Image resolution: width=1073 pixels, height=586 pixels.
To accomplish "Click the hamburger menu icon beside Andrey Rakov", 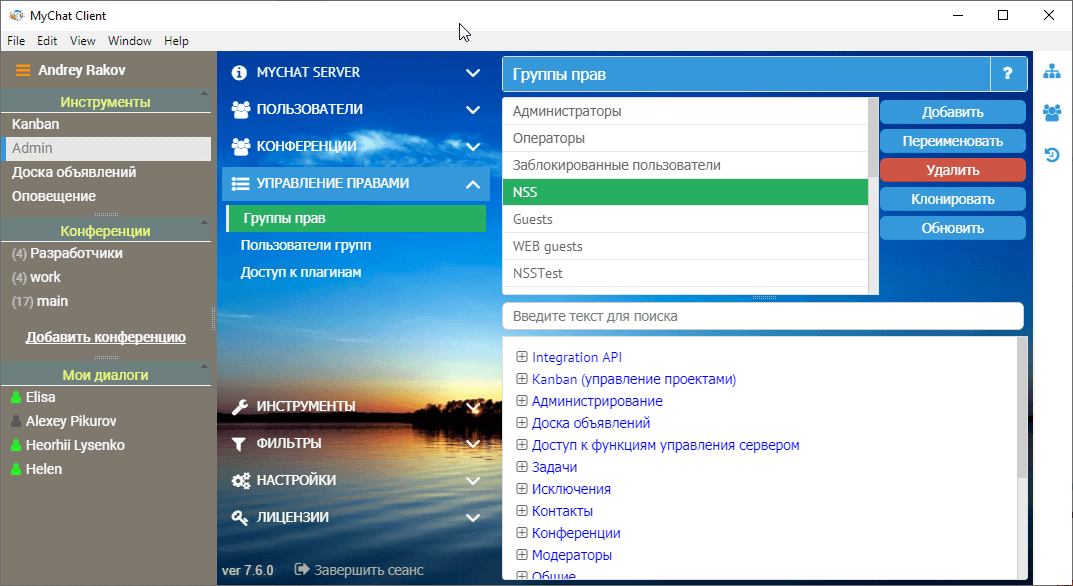I will [x=22, y=71].
